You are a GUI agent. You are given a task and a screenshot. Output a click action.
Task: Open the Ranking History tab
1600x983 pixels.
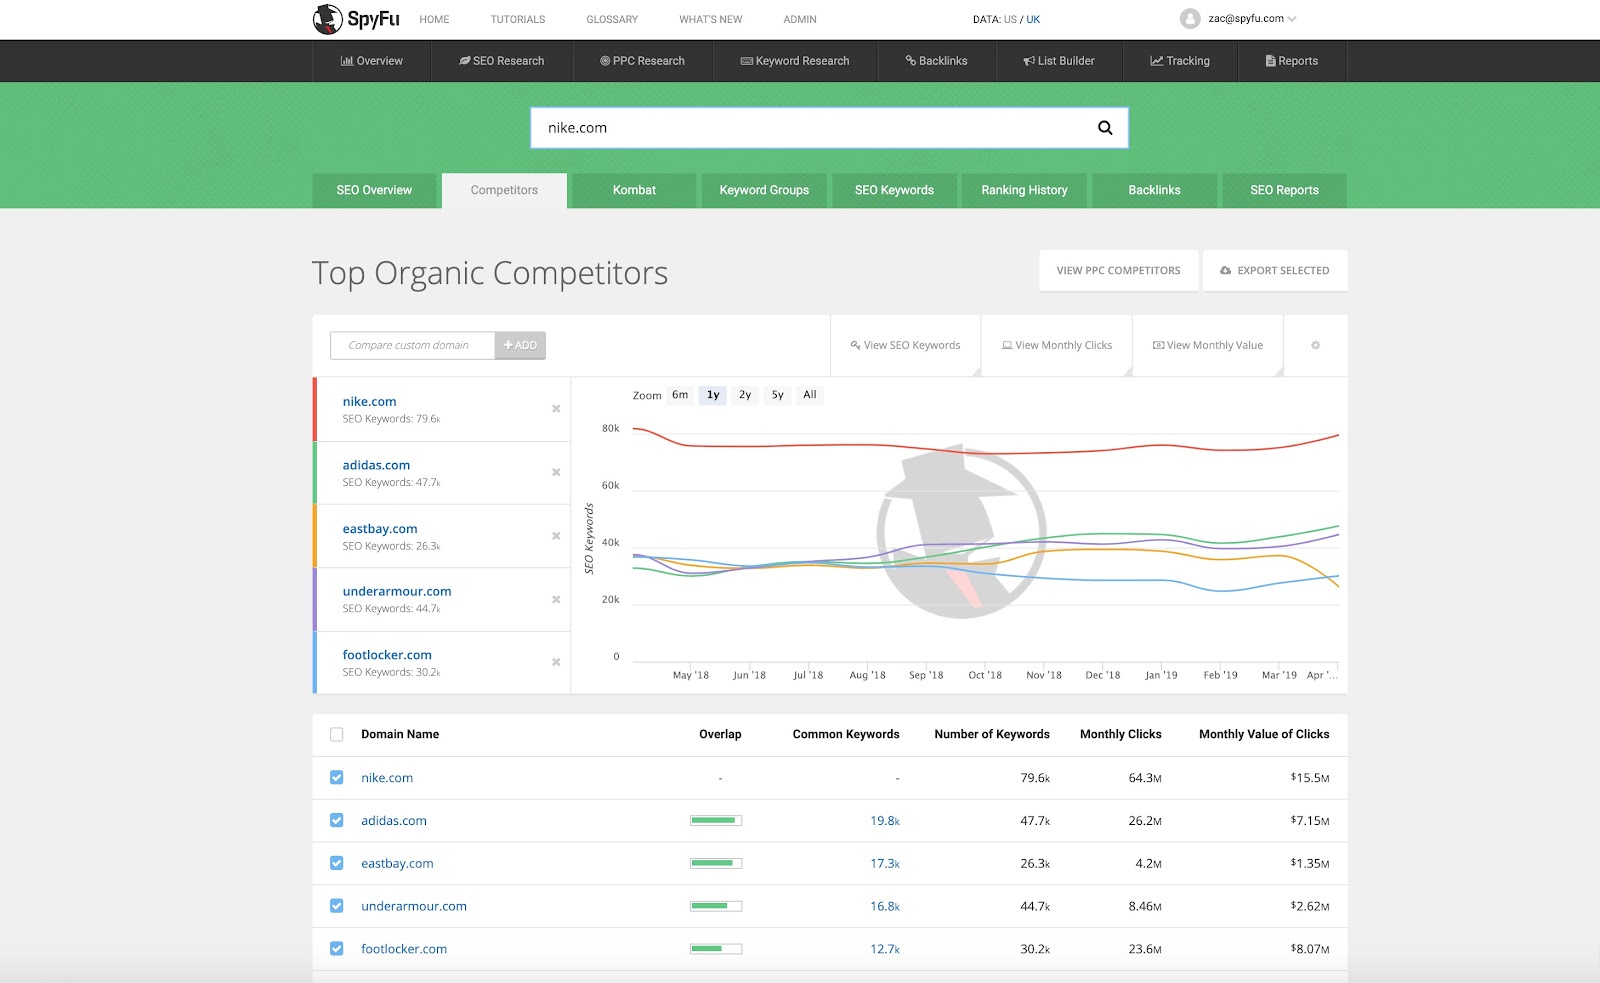click(1024, 190)
